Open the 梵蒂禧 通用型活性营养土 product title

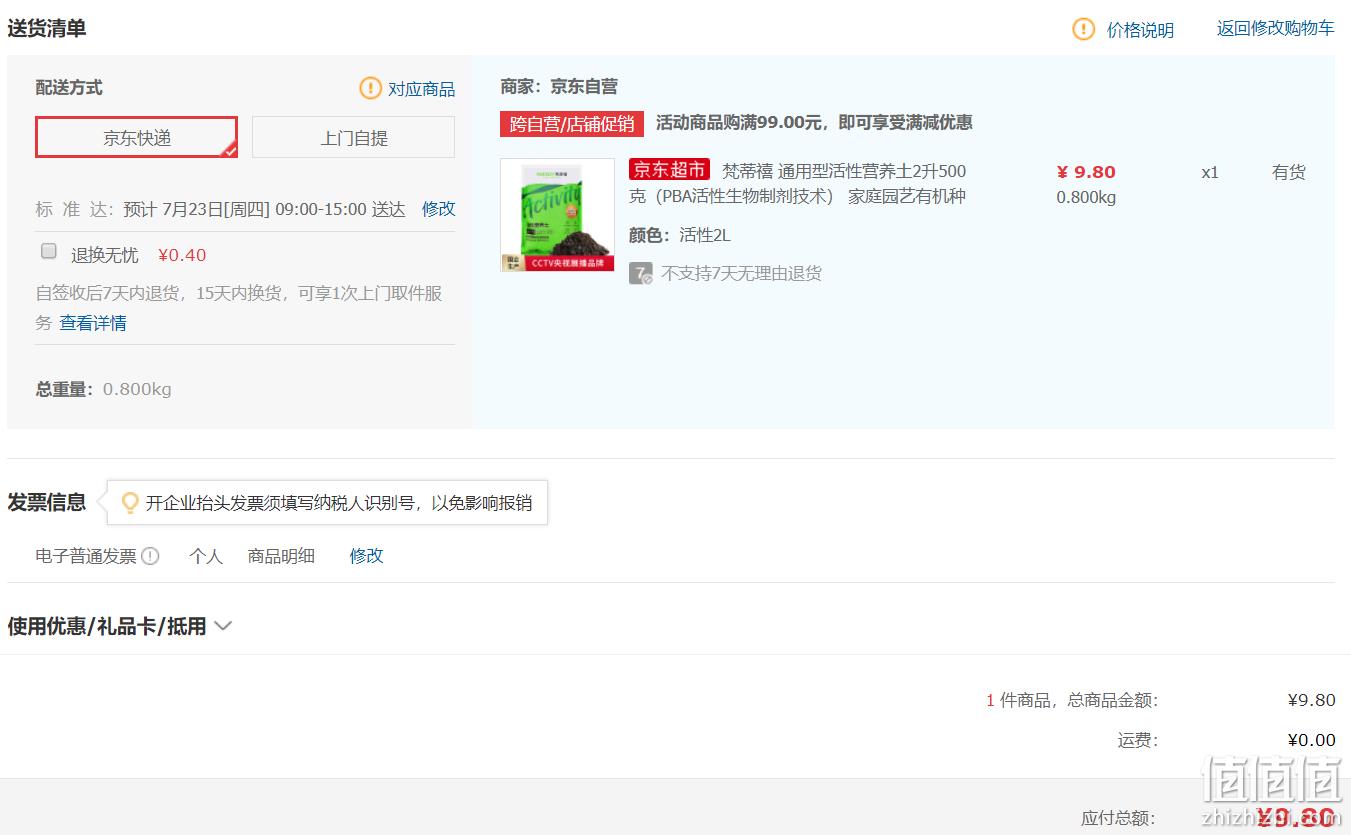(x=797, y=184)
